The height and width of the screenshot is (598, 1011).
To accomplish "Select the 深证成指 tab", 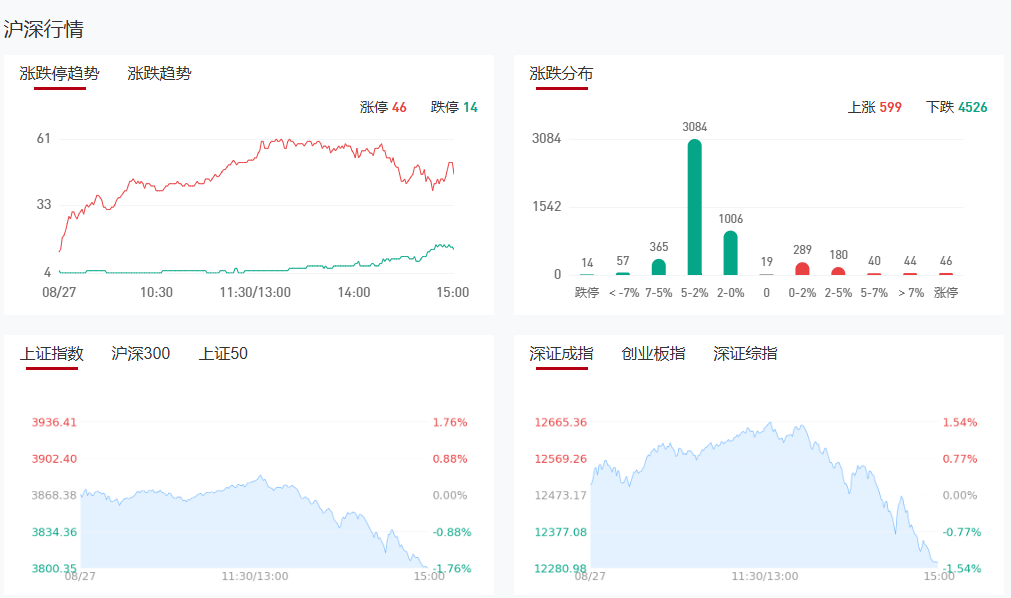I will click(x=561, y=354).
